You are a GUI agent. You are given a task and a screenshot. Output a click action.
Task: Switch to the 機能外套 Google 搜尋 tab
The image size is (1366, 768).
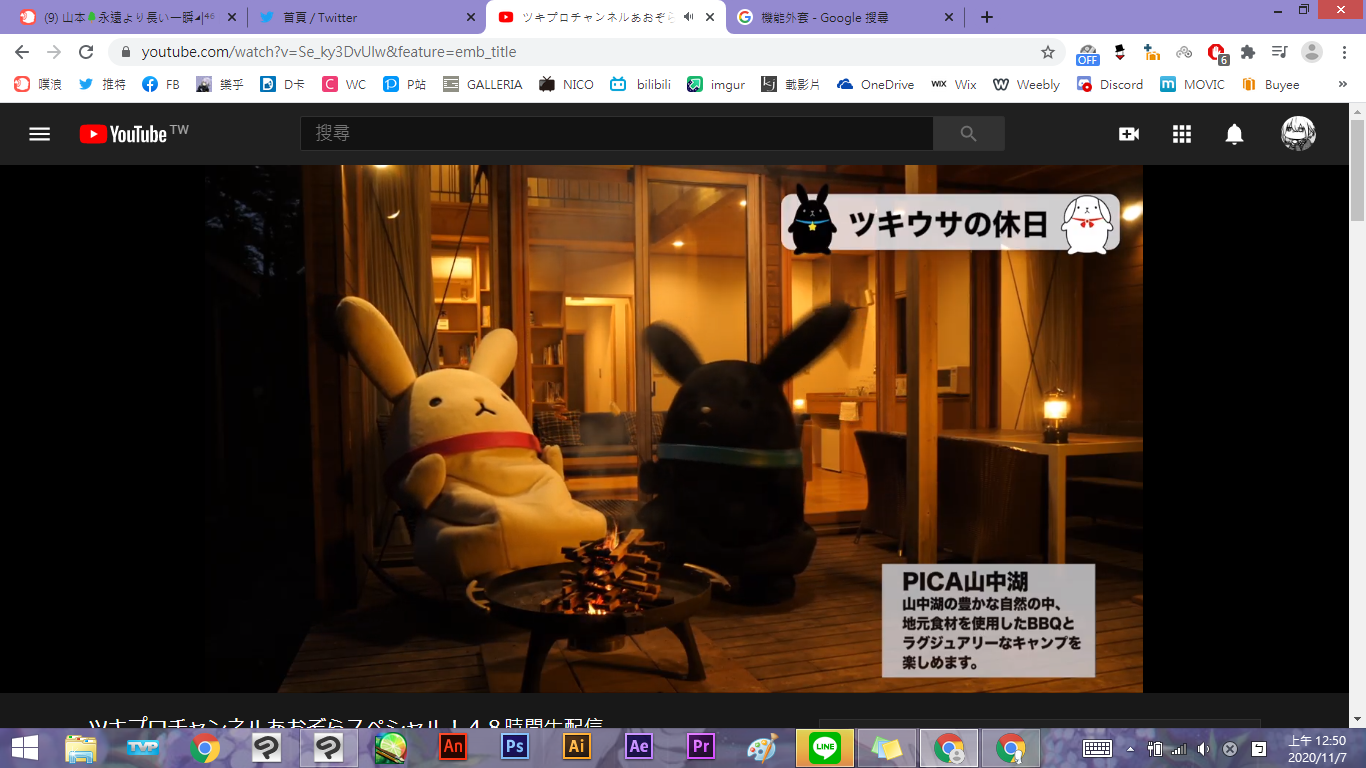[845, 17]
